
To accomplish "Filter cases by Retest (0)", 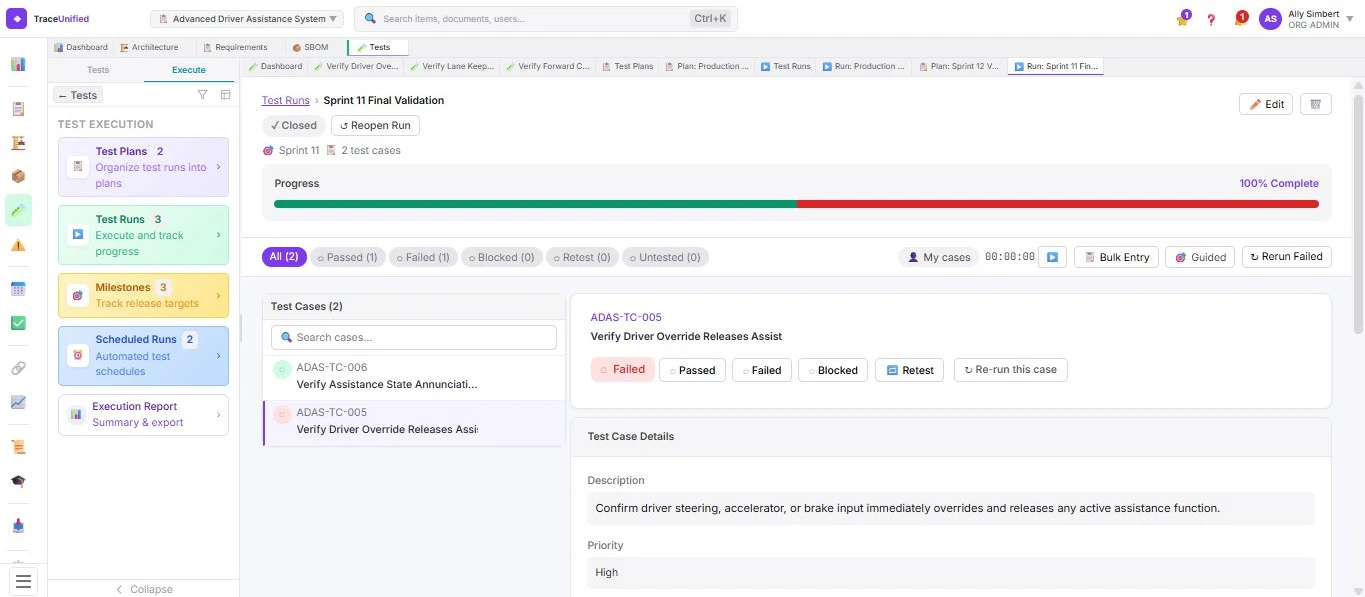I will click(x=582, y=257).
